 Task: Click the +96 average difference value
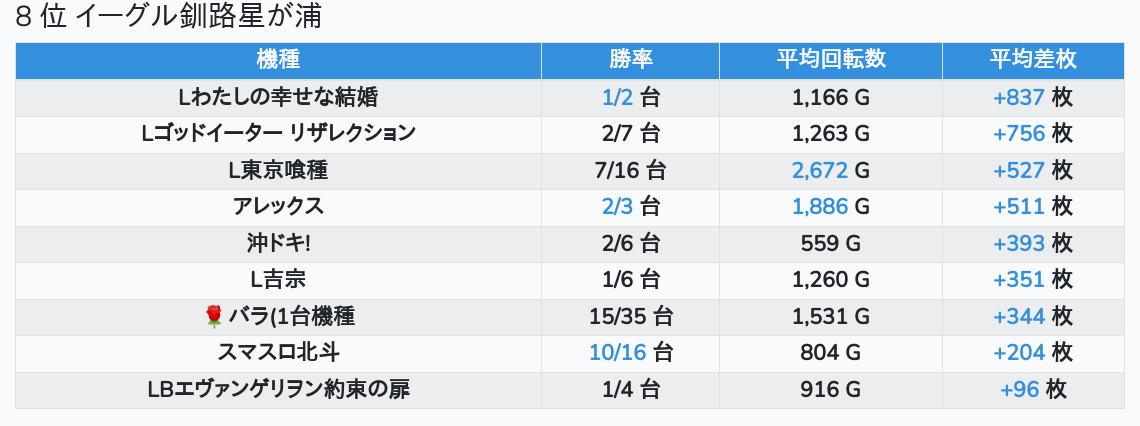coord(1020,390)
